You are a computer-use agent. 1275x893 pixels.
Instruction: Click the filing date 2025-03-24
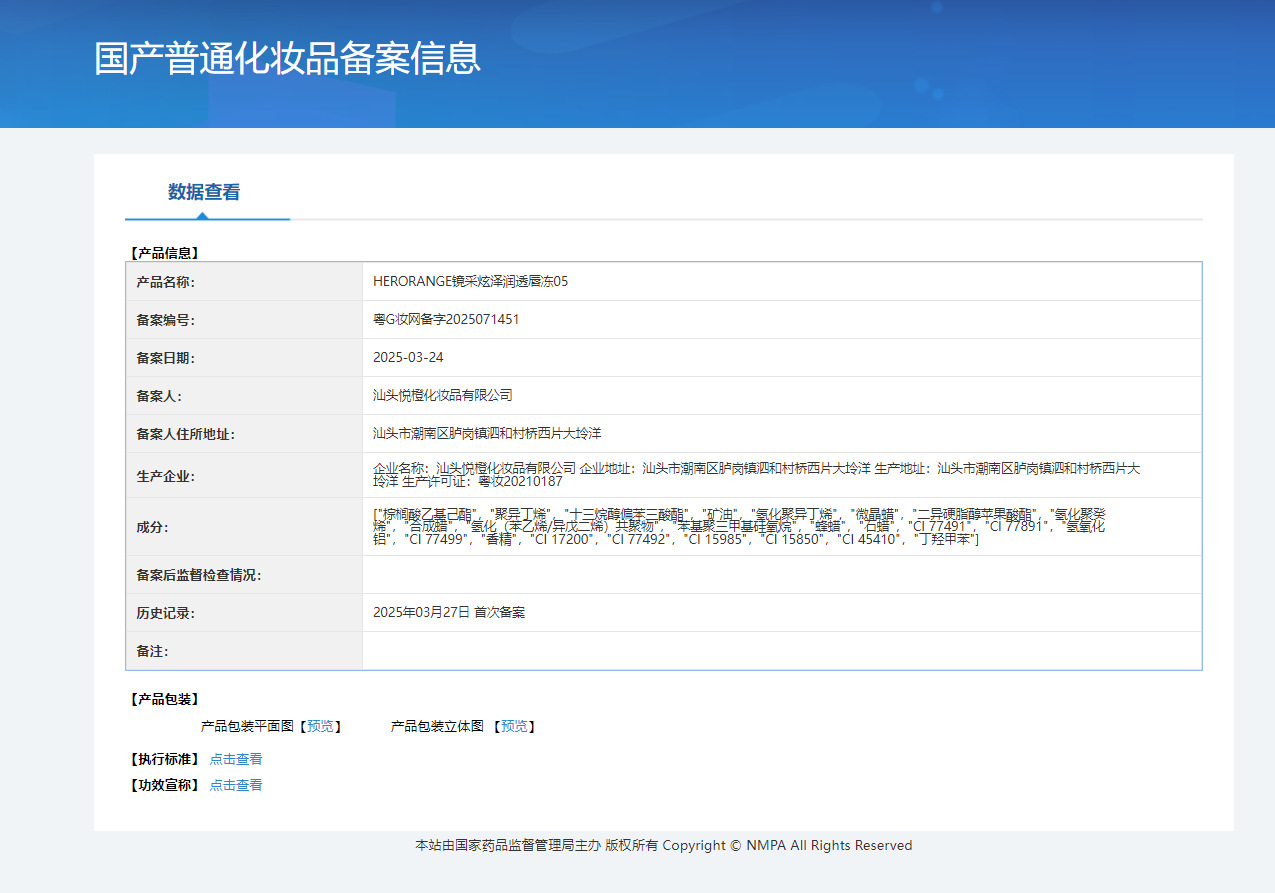coord(408,358)
